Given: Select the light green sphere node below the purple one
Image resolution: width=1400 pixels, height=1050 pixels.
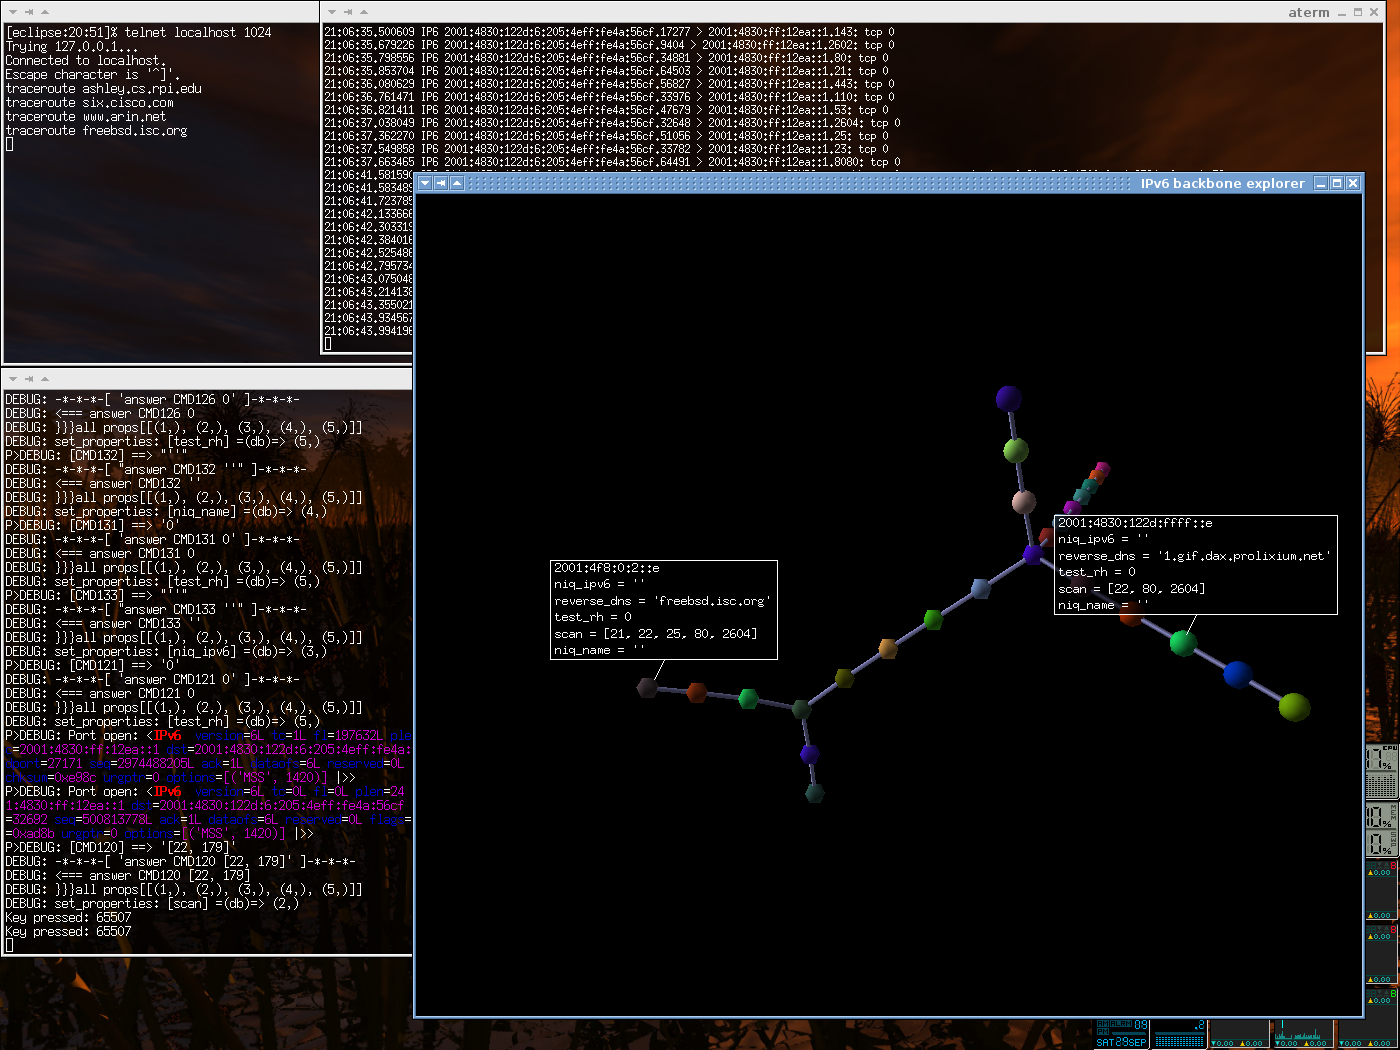Looking at the screenshot, I should click(1016, 450).
